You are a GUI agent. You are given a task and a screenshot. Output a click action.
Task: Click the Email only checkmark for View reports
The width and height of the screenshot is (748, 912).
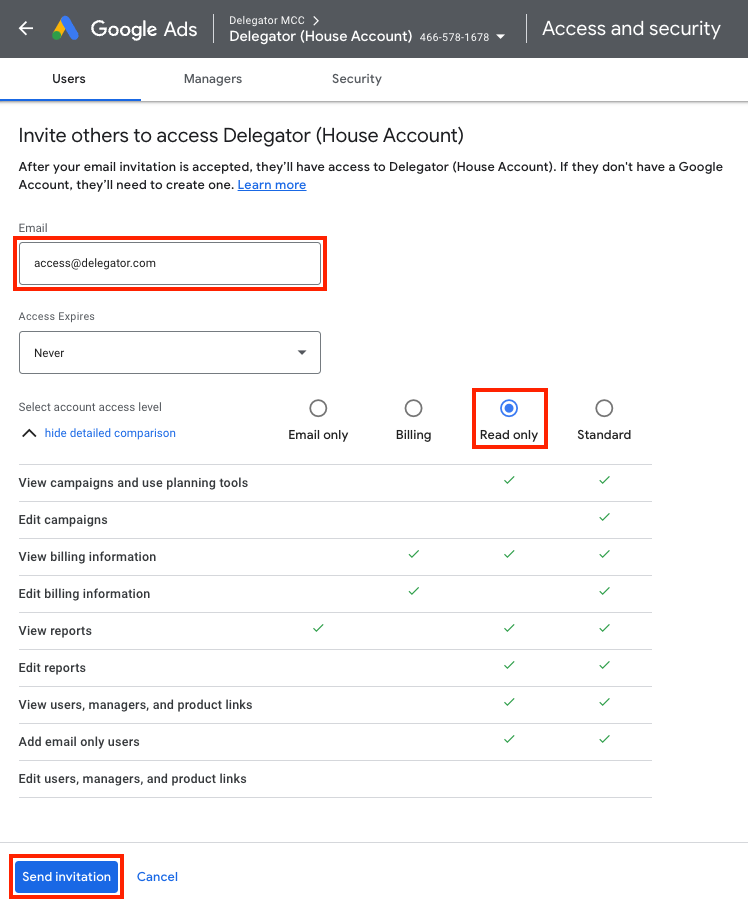[318, 628]
